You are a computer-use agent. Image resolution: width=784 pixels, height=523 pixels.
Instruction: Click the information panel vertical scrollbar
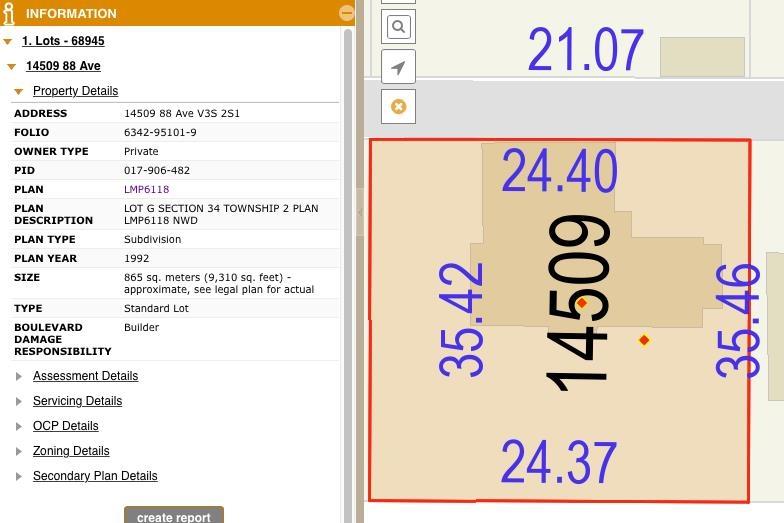[x=348, y=270]
